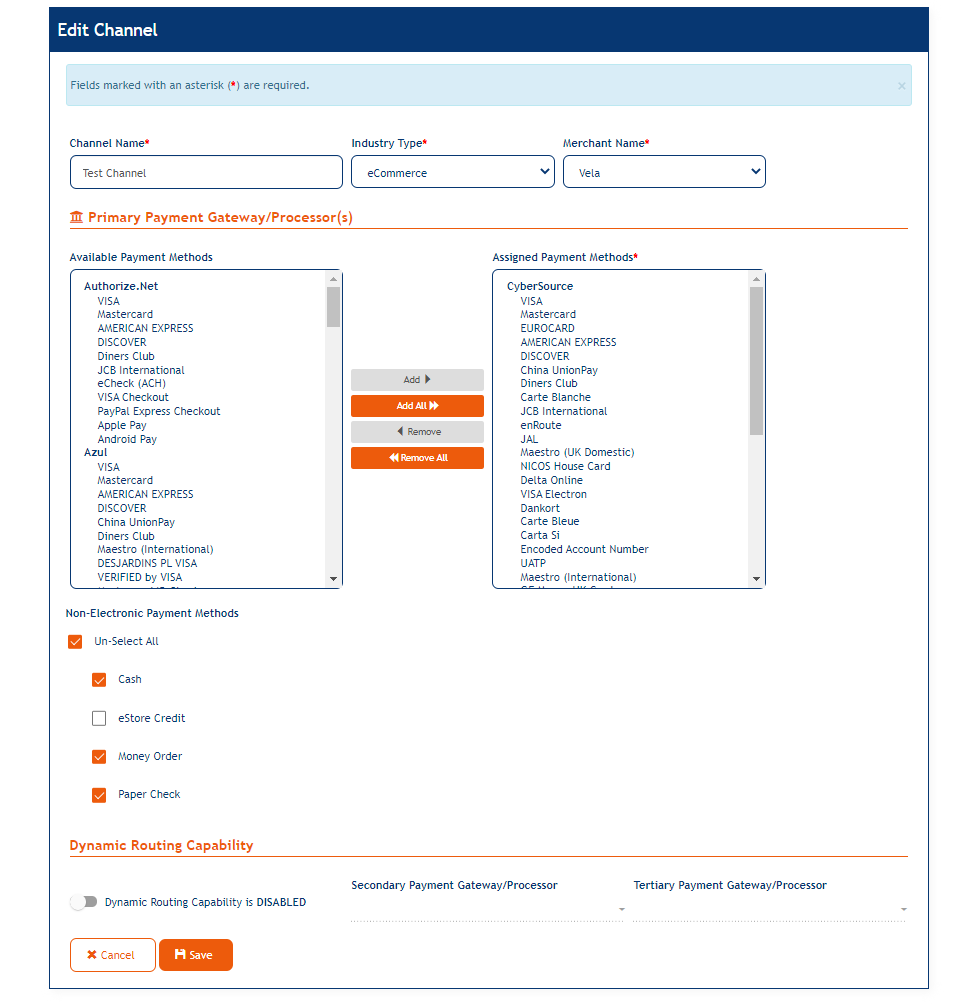Click the Add arrow button
The height and width of the screenshot is (1005, 968).
click(417, 380)
